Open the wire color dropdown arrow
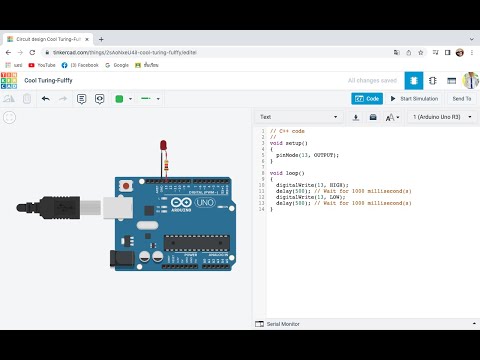Viewport: 480px width, 360px height. pyautogui.click(x=130, y=99)
